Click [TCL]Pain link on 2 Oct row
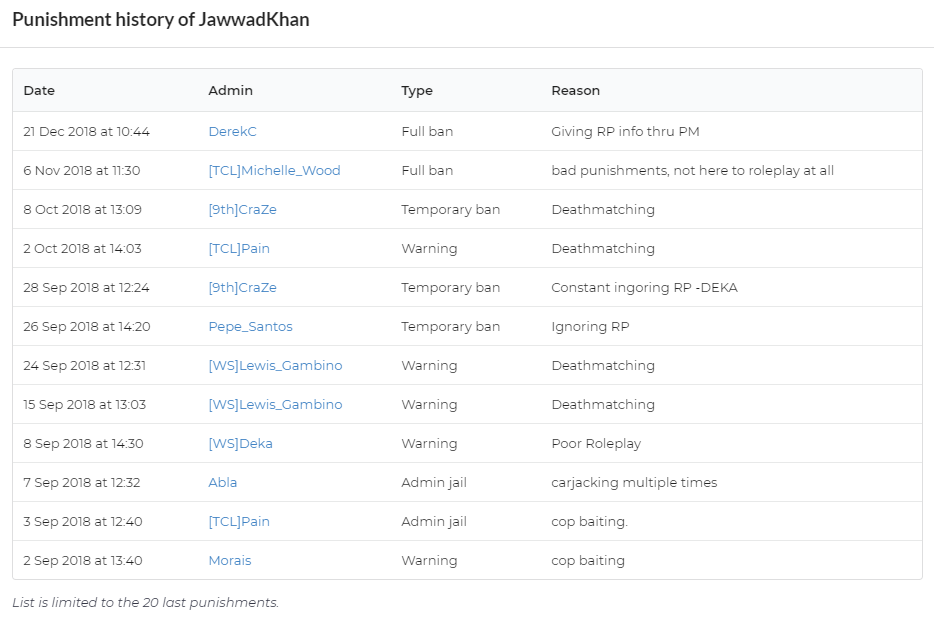This screenshot has height=621, width=934. 239,248
